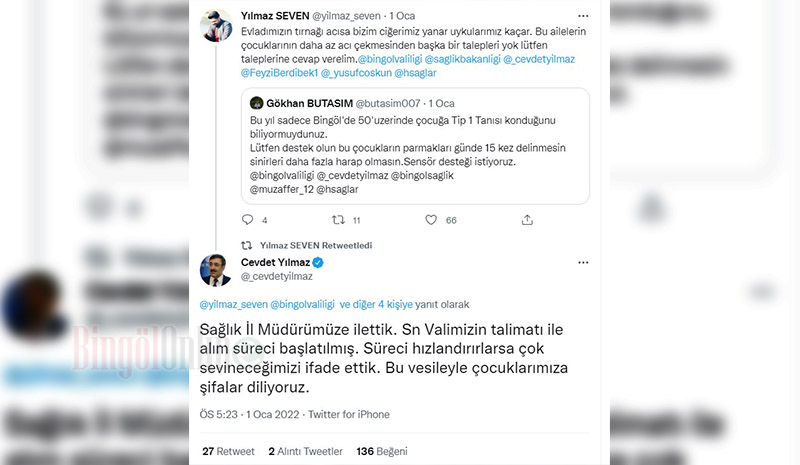View the 27 Retweet list
The image size is (800, 465).
pyautogui.click(x=228, y=451)
